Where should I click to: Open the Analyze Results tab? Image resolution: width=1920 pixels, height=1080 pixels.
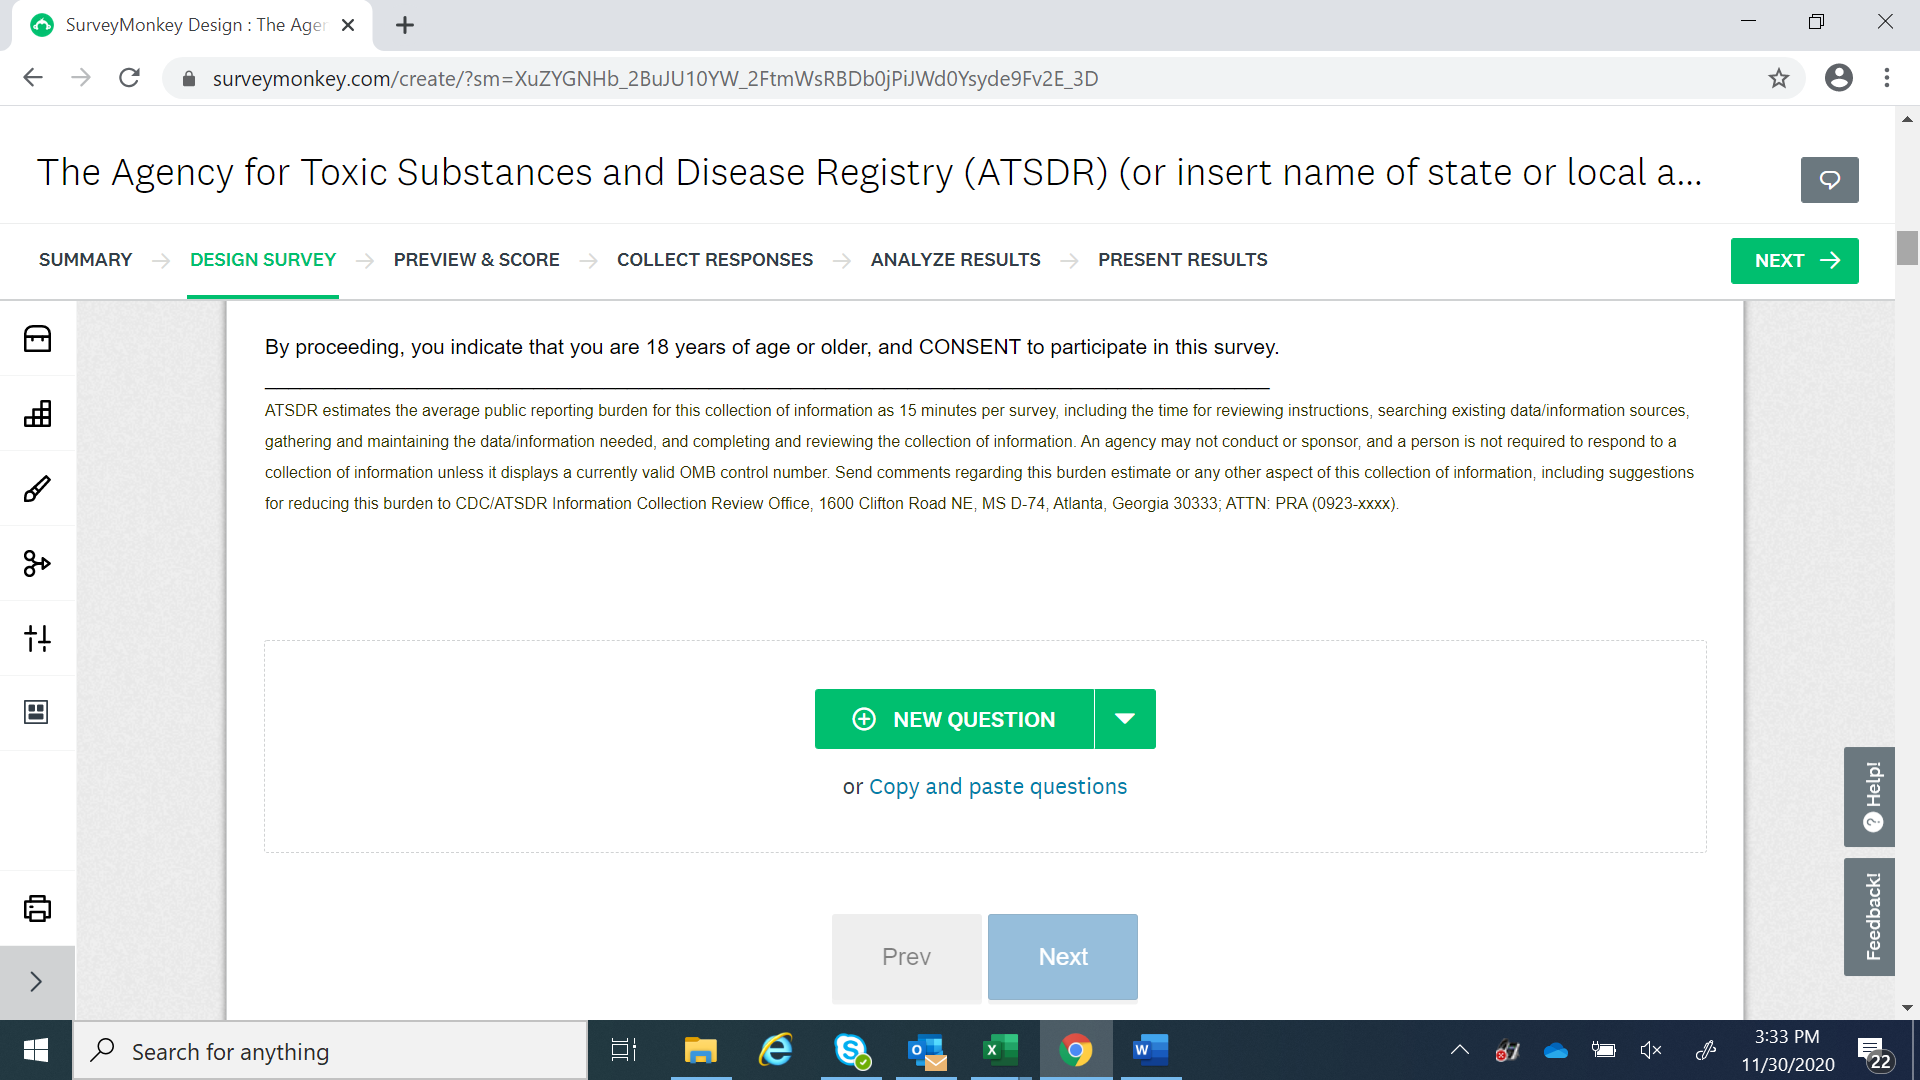coord(955,260)
